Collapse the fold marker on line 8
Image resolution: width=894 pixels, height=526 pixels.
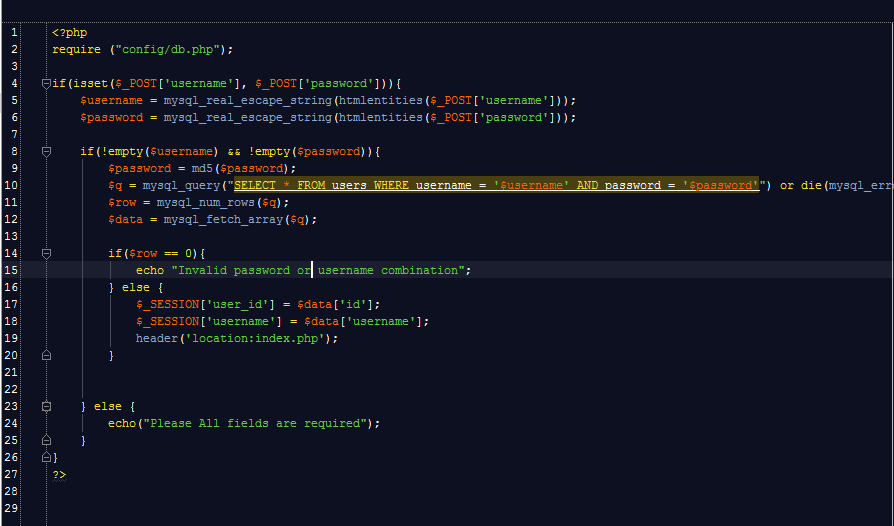pos(46,152)
